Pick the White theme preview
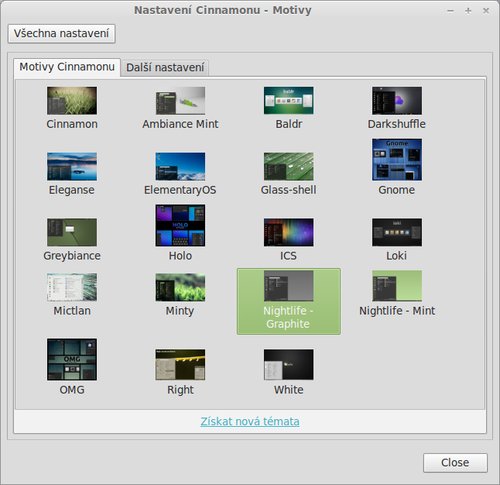The image size is (500, 485). tap(289, 365)
